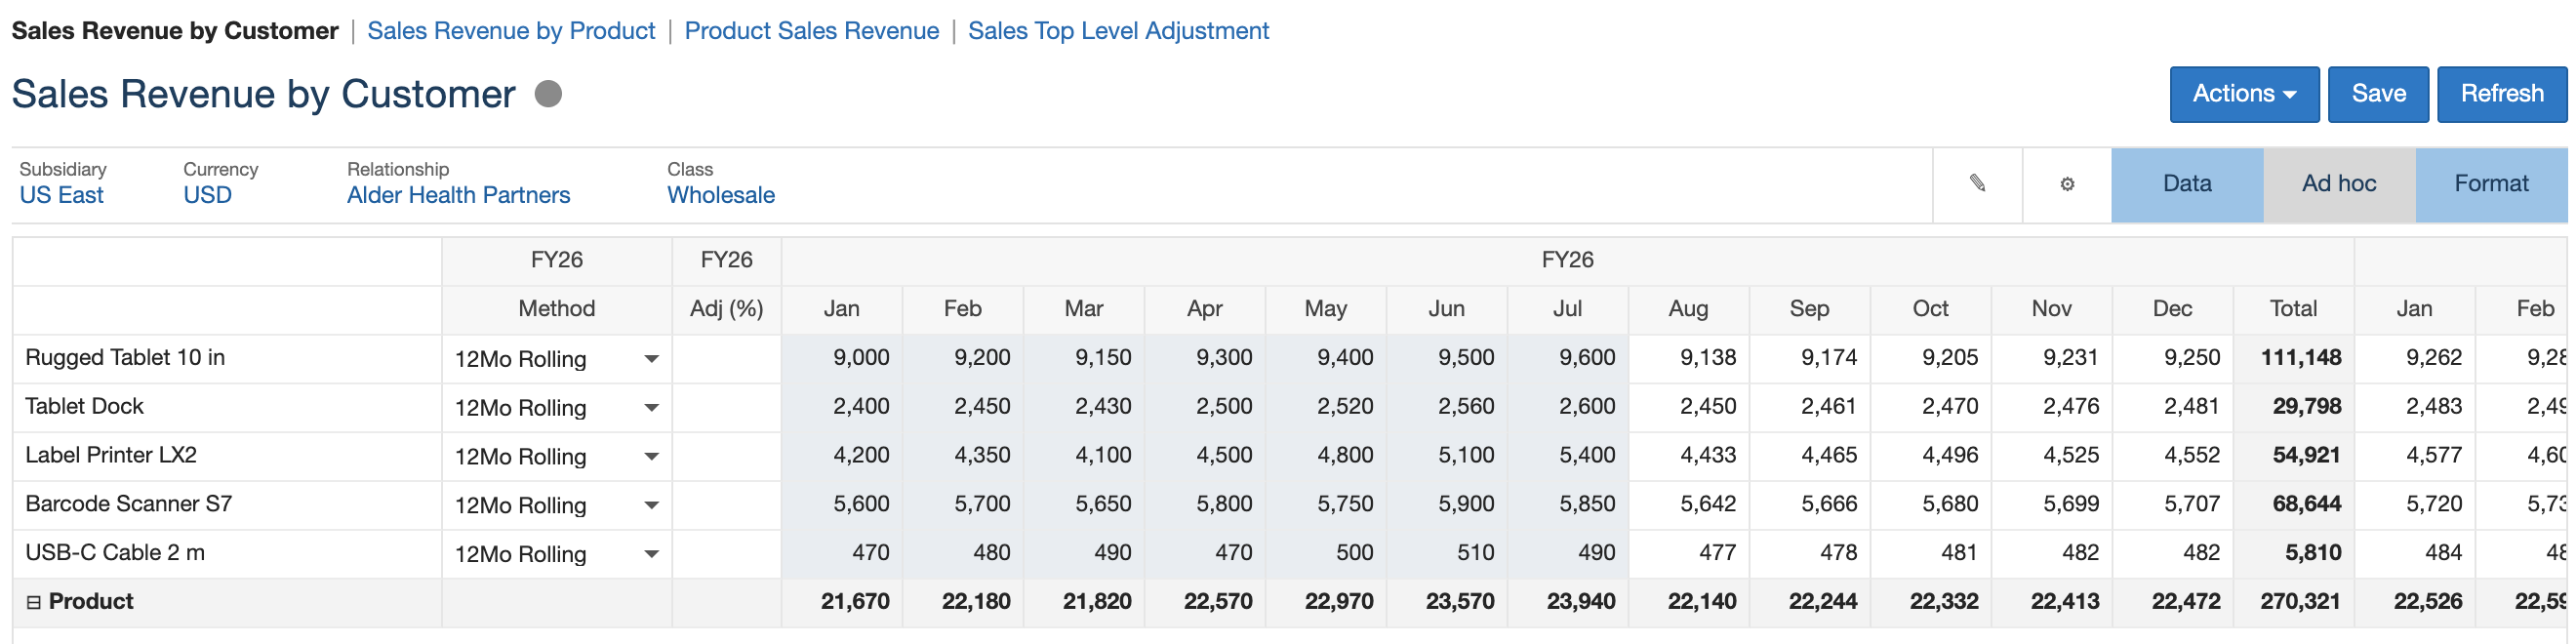Click the Total column header
2576x644 pixels.
[2293, 309]
